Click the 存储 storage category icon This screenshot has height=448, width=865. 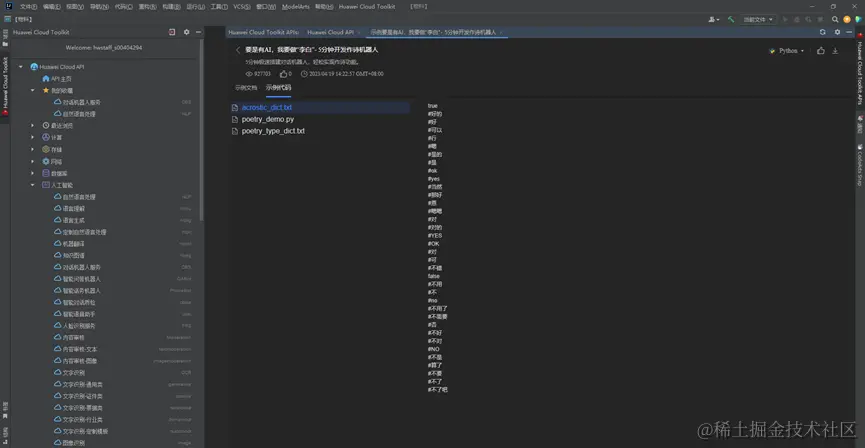(46, 149)
